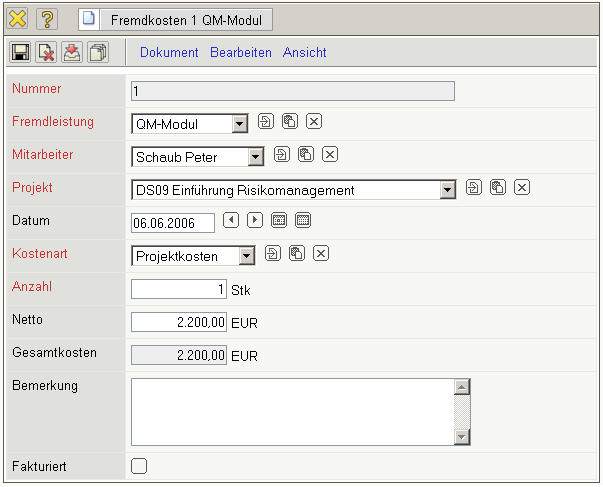The image size is (603, 487).
Task: Toggle the Fakturiert checkbox
Action: [139, 465]
